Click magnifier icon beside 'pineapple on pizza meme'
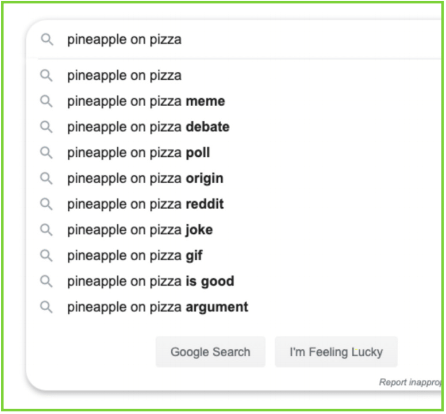 (46, 101)
